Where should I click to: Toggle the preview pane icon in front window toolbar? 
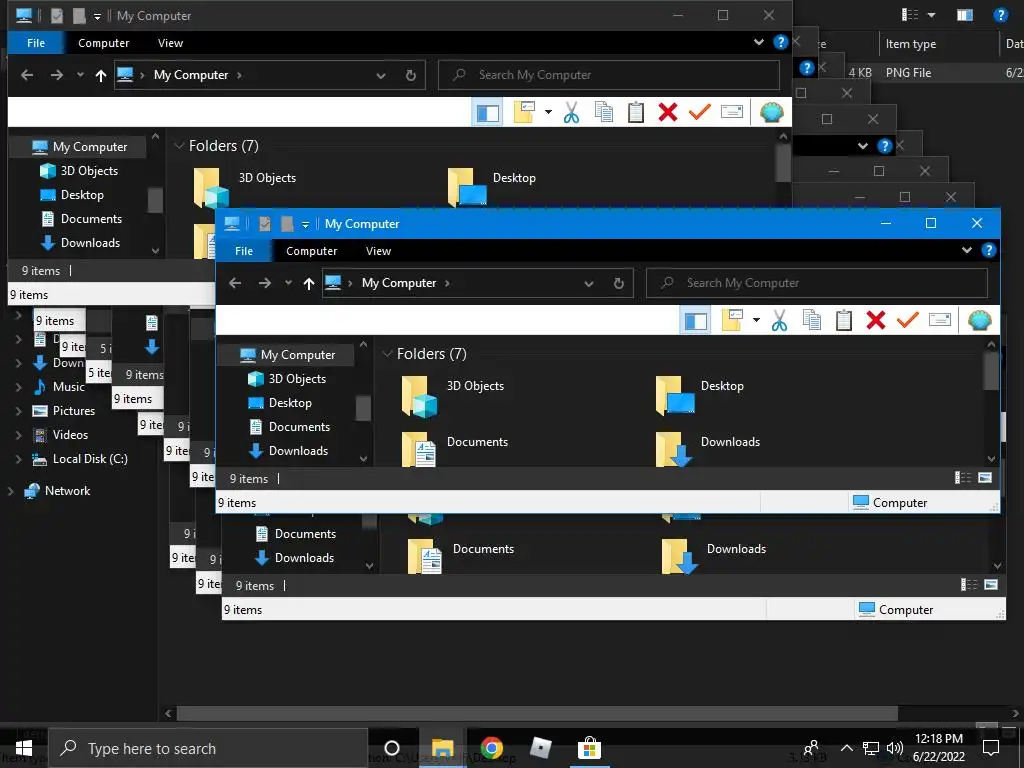(x=696, y=321)
